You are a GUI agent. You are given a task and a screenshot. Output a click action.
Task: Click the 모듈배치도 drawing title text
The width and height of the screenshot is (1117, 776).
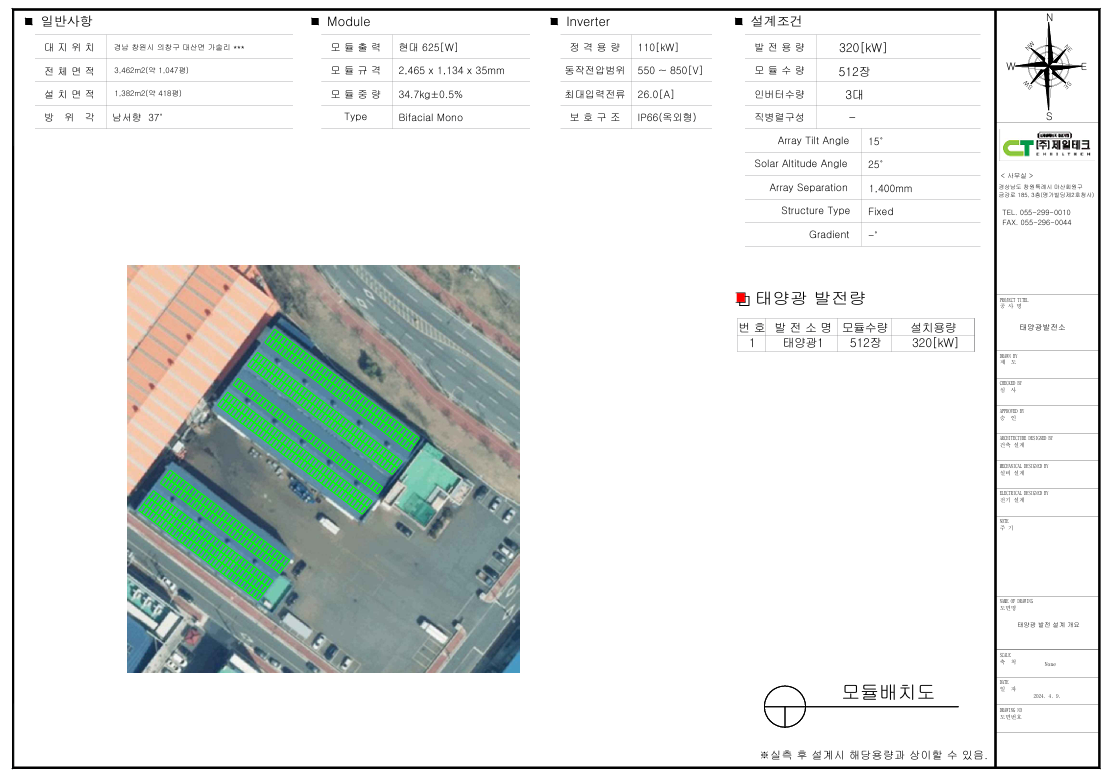tap(888, 692)
